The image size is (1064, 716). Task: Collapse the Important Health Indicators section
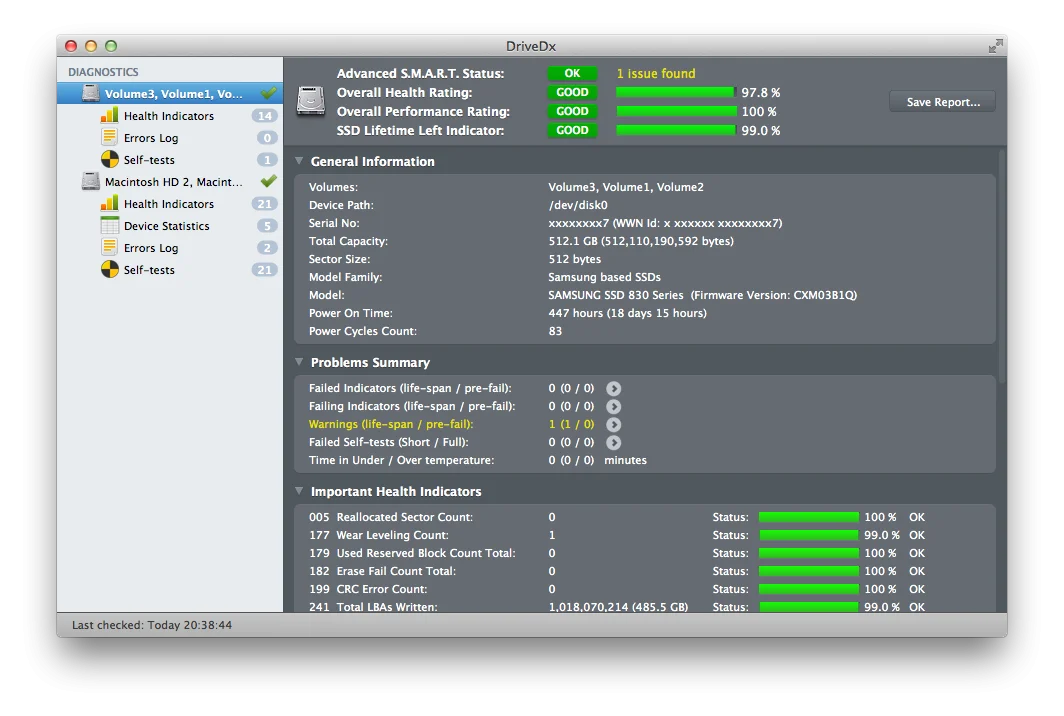click(299, 491)
